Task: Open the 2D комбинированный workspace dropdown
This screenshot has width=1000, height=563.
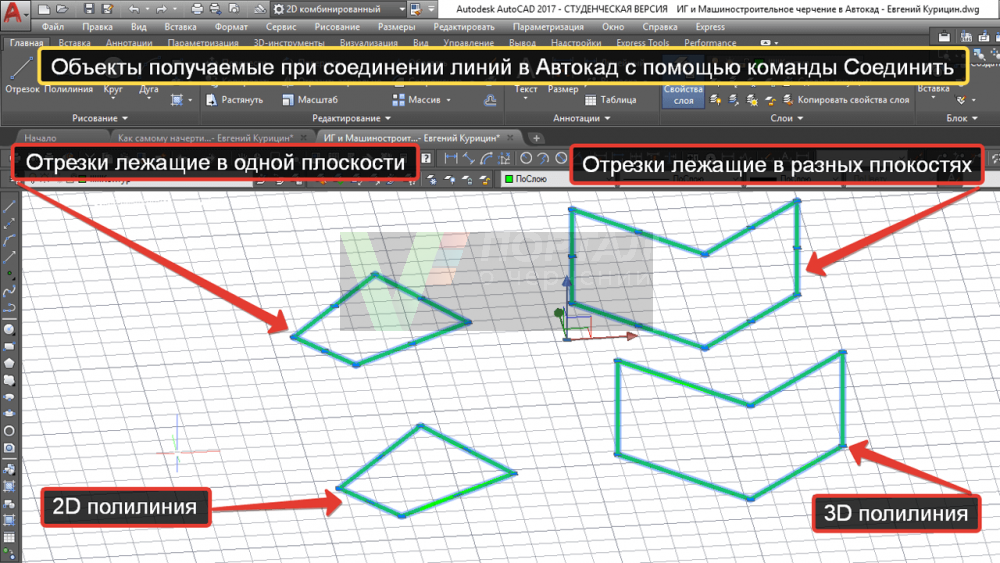Action: click(x=339, y=9)
